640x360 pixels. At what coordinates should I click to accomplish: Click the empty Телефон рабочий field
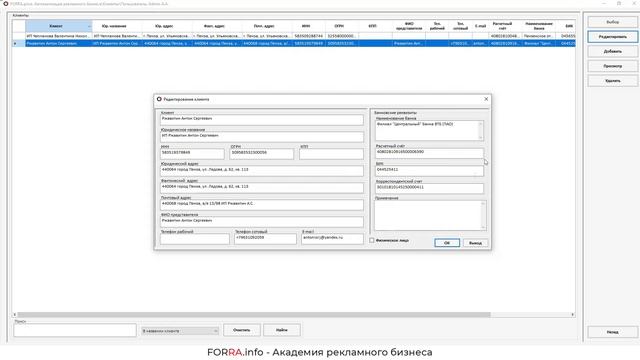(x=195, y=239)
